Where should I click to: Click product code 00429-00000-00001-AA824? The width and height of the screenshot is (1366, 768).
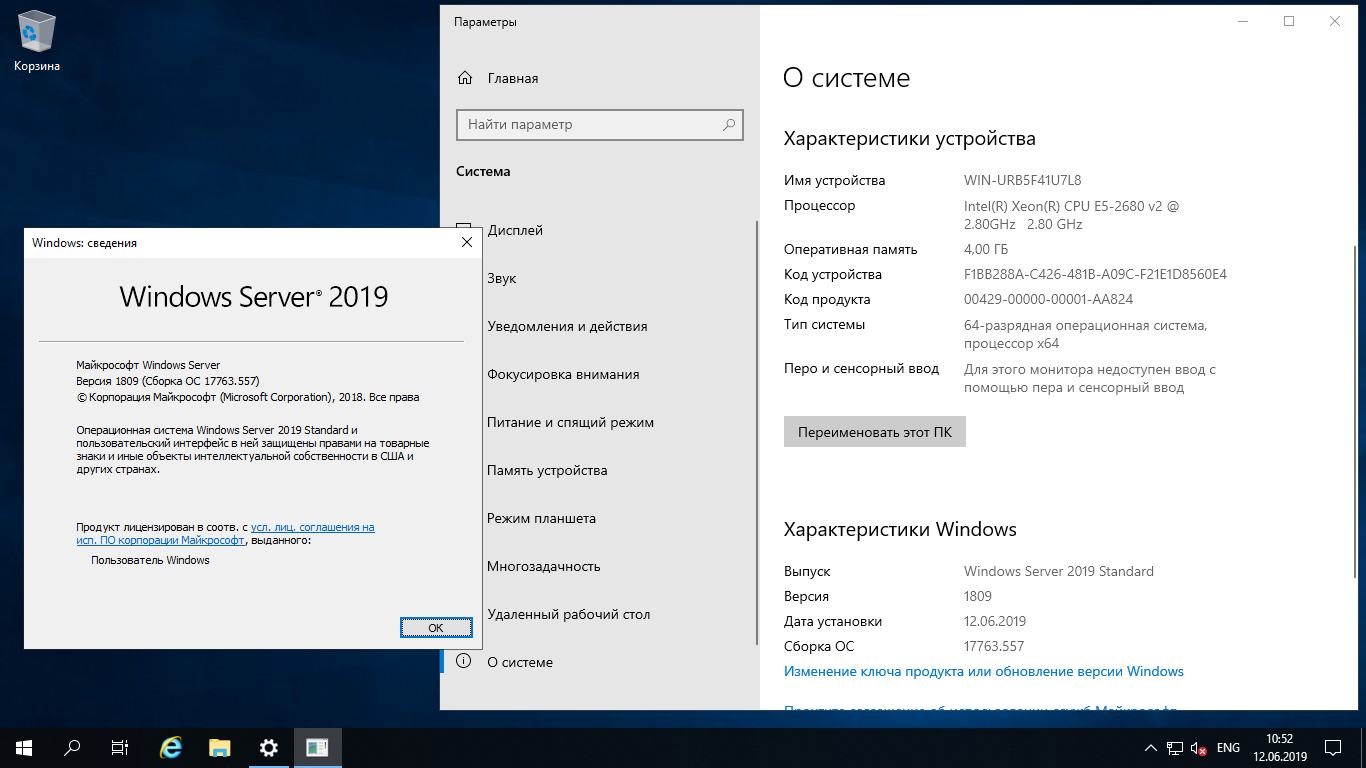pos(1048,299)
